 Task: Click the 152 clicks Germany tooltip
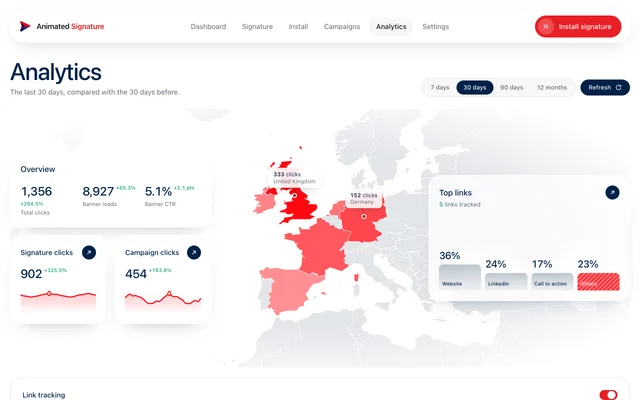(x=364, y=198)
